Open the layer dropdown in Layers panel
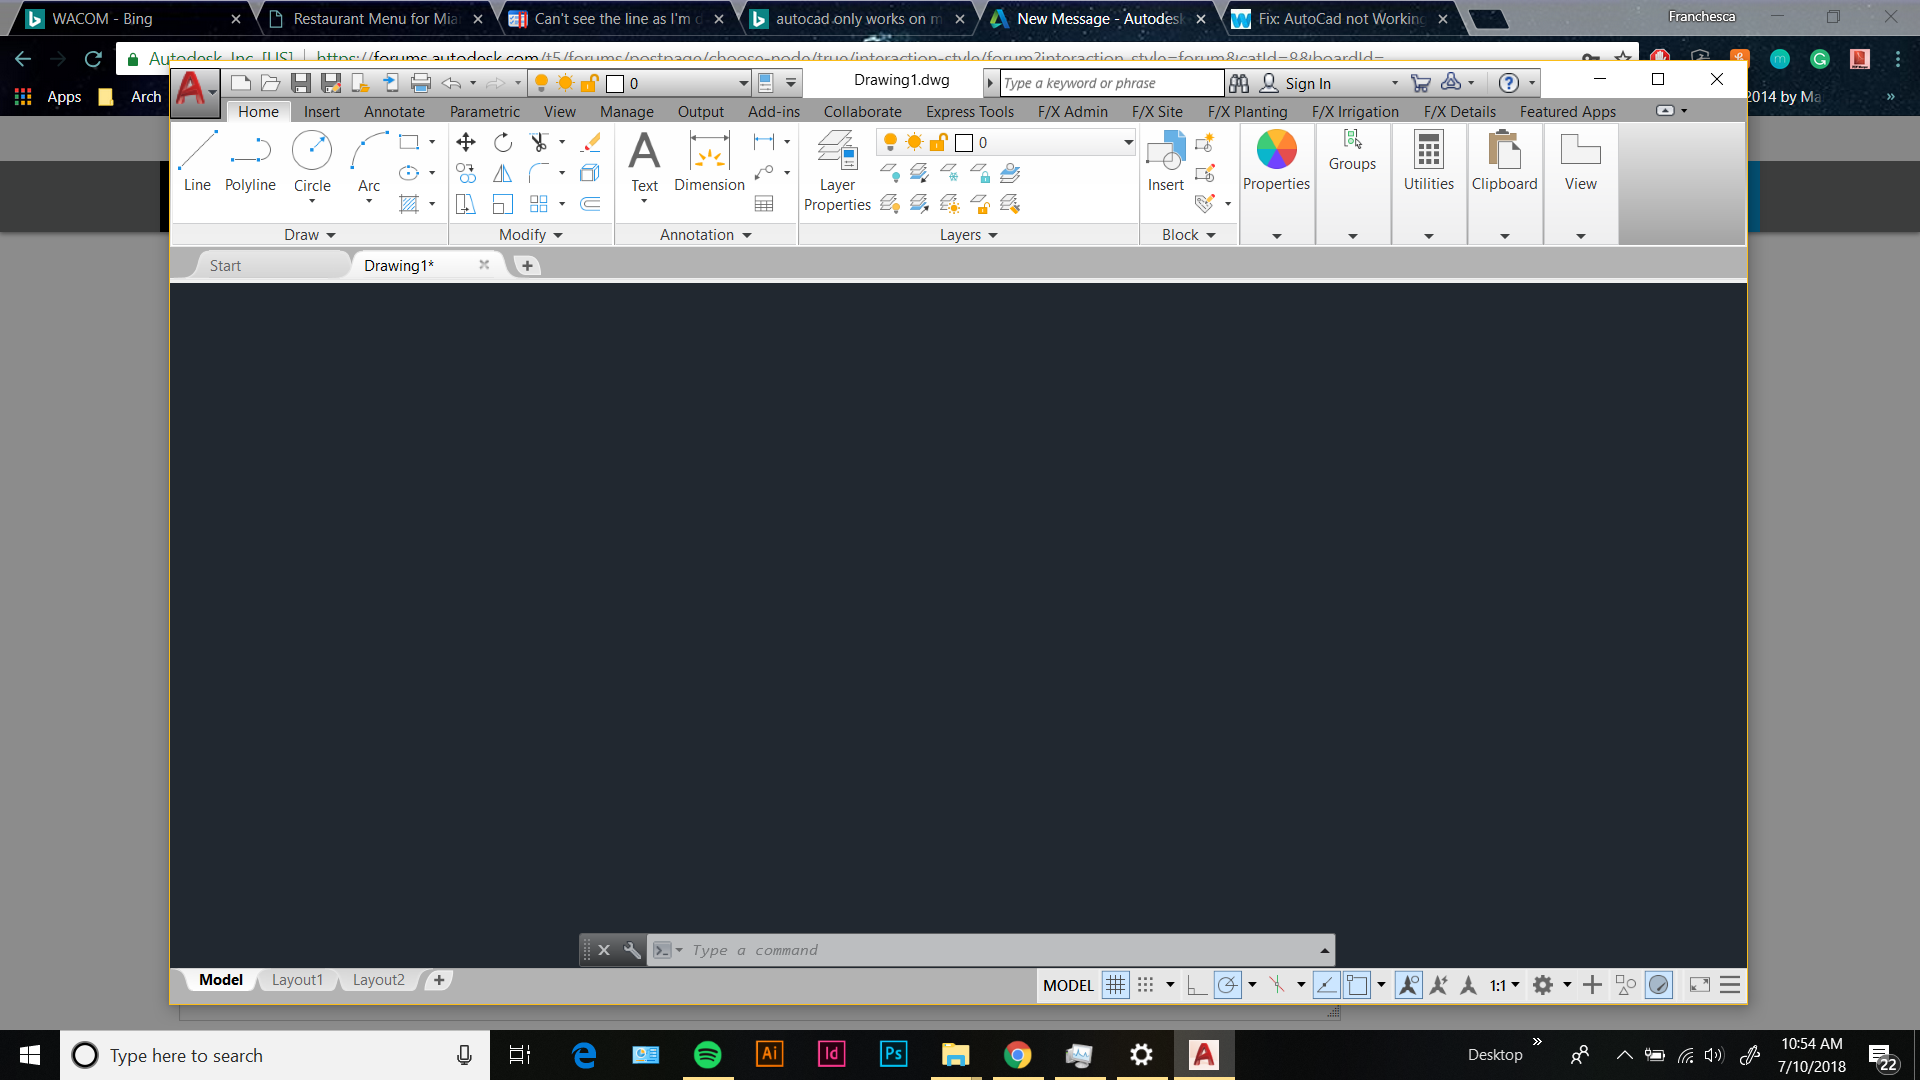Image resolution: width=1920 pixels, height=1080 pixels. point(1128,143)
